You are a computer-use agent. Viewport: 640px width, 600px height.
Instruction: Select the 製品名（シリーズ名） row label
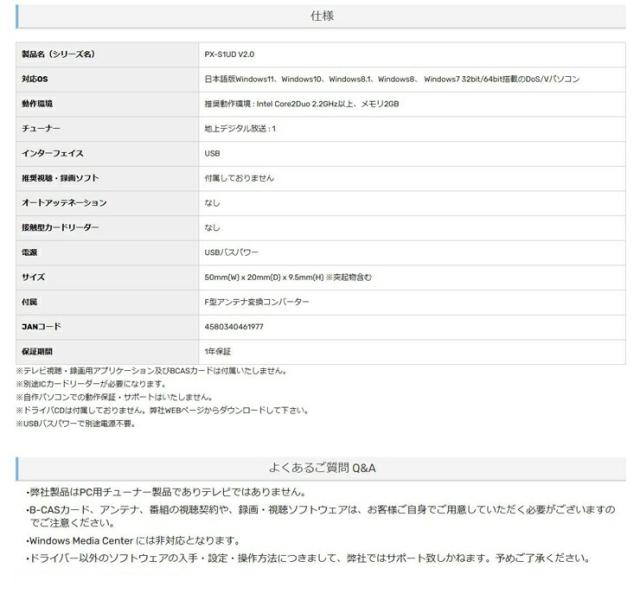[x=58, y=54]
